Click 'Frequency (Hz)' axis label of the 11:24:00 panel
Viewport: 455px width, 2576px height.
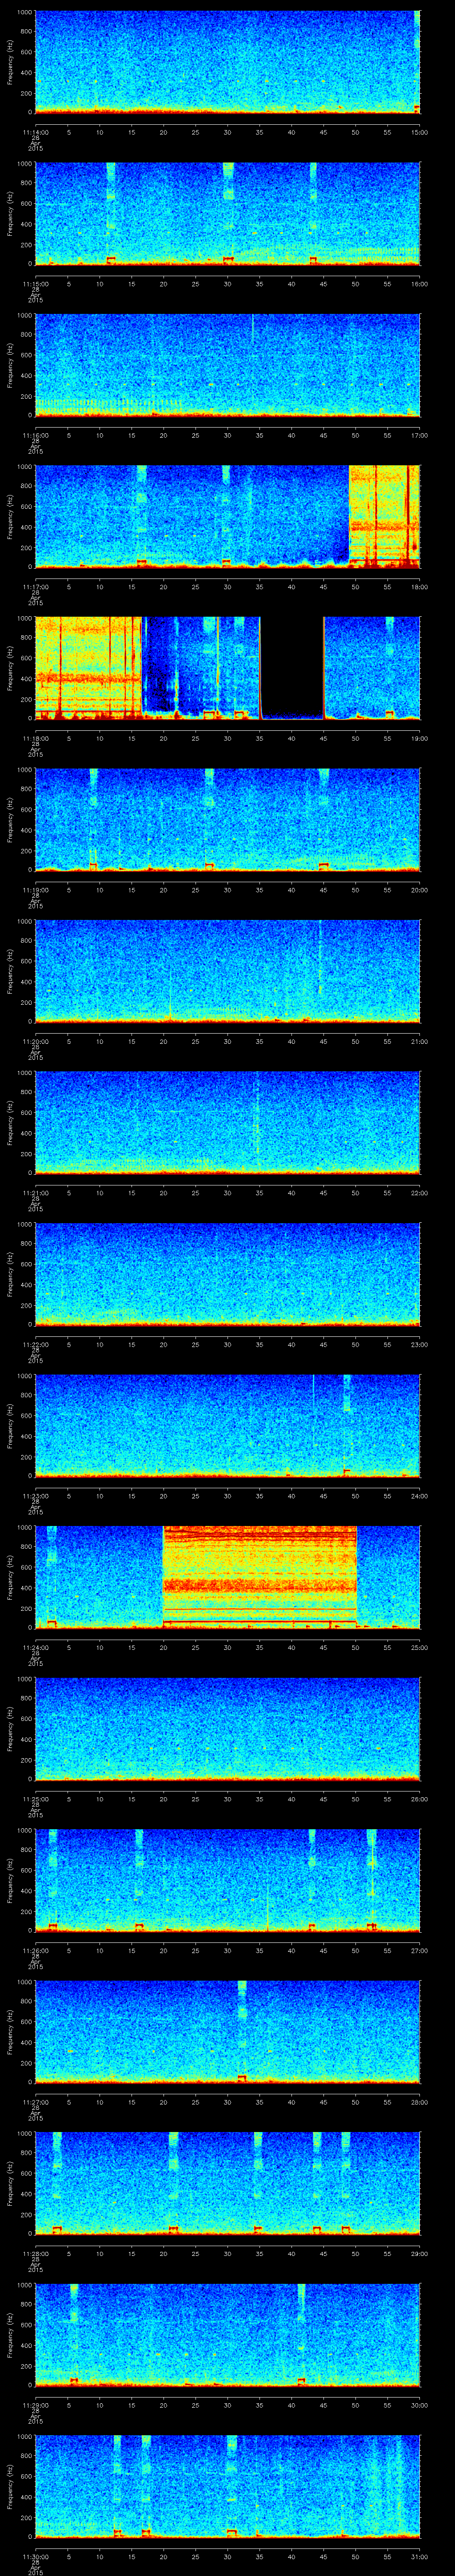[10, 1576]
